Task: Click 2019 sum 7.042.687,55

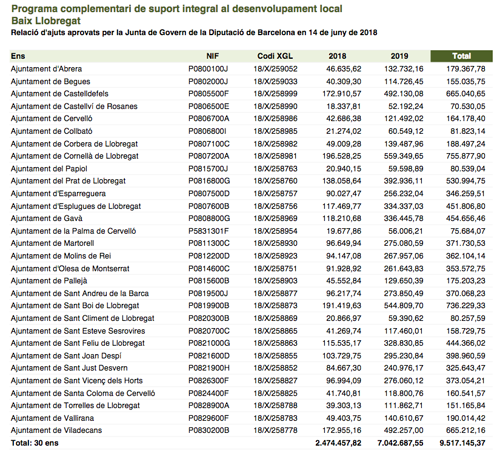Action: (400, 443)
